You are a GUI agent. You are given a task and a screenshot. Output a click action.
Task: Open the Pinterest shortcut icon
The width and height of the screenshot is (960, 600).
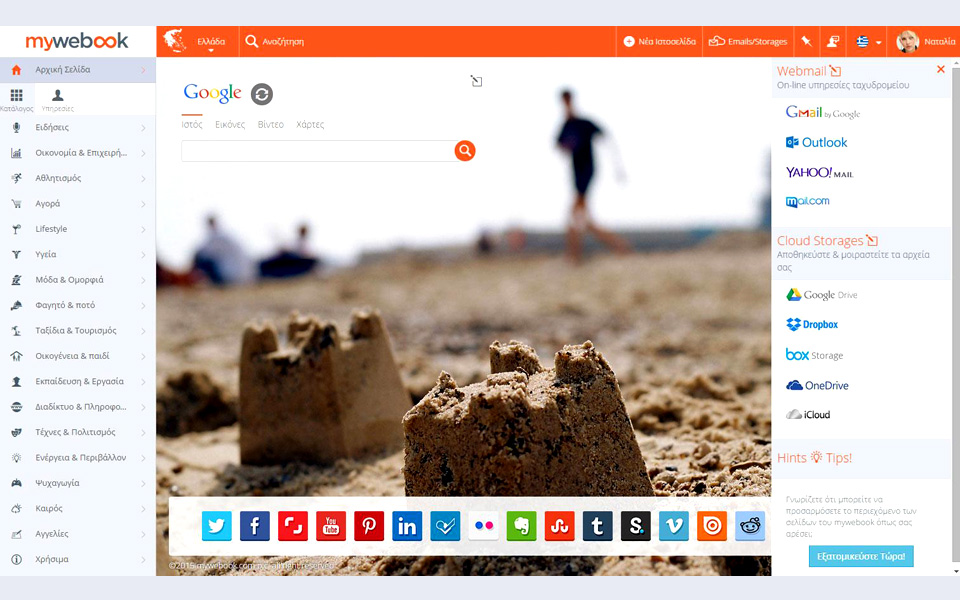coord(369,526)
